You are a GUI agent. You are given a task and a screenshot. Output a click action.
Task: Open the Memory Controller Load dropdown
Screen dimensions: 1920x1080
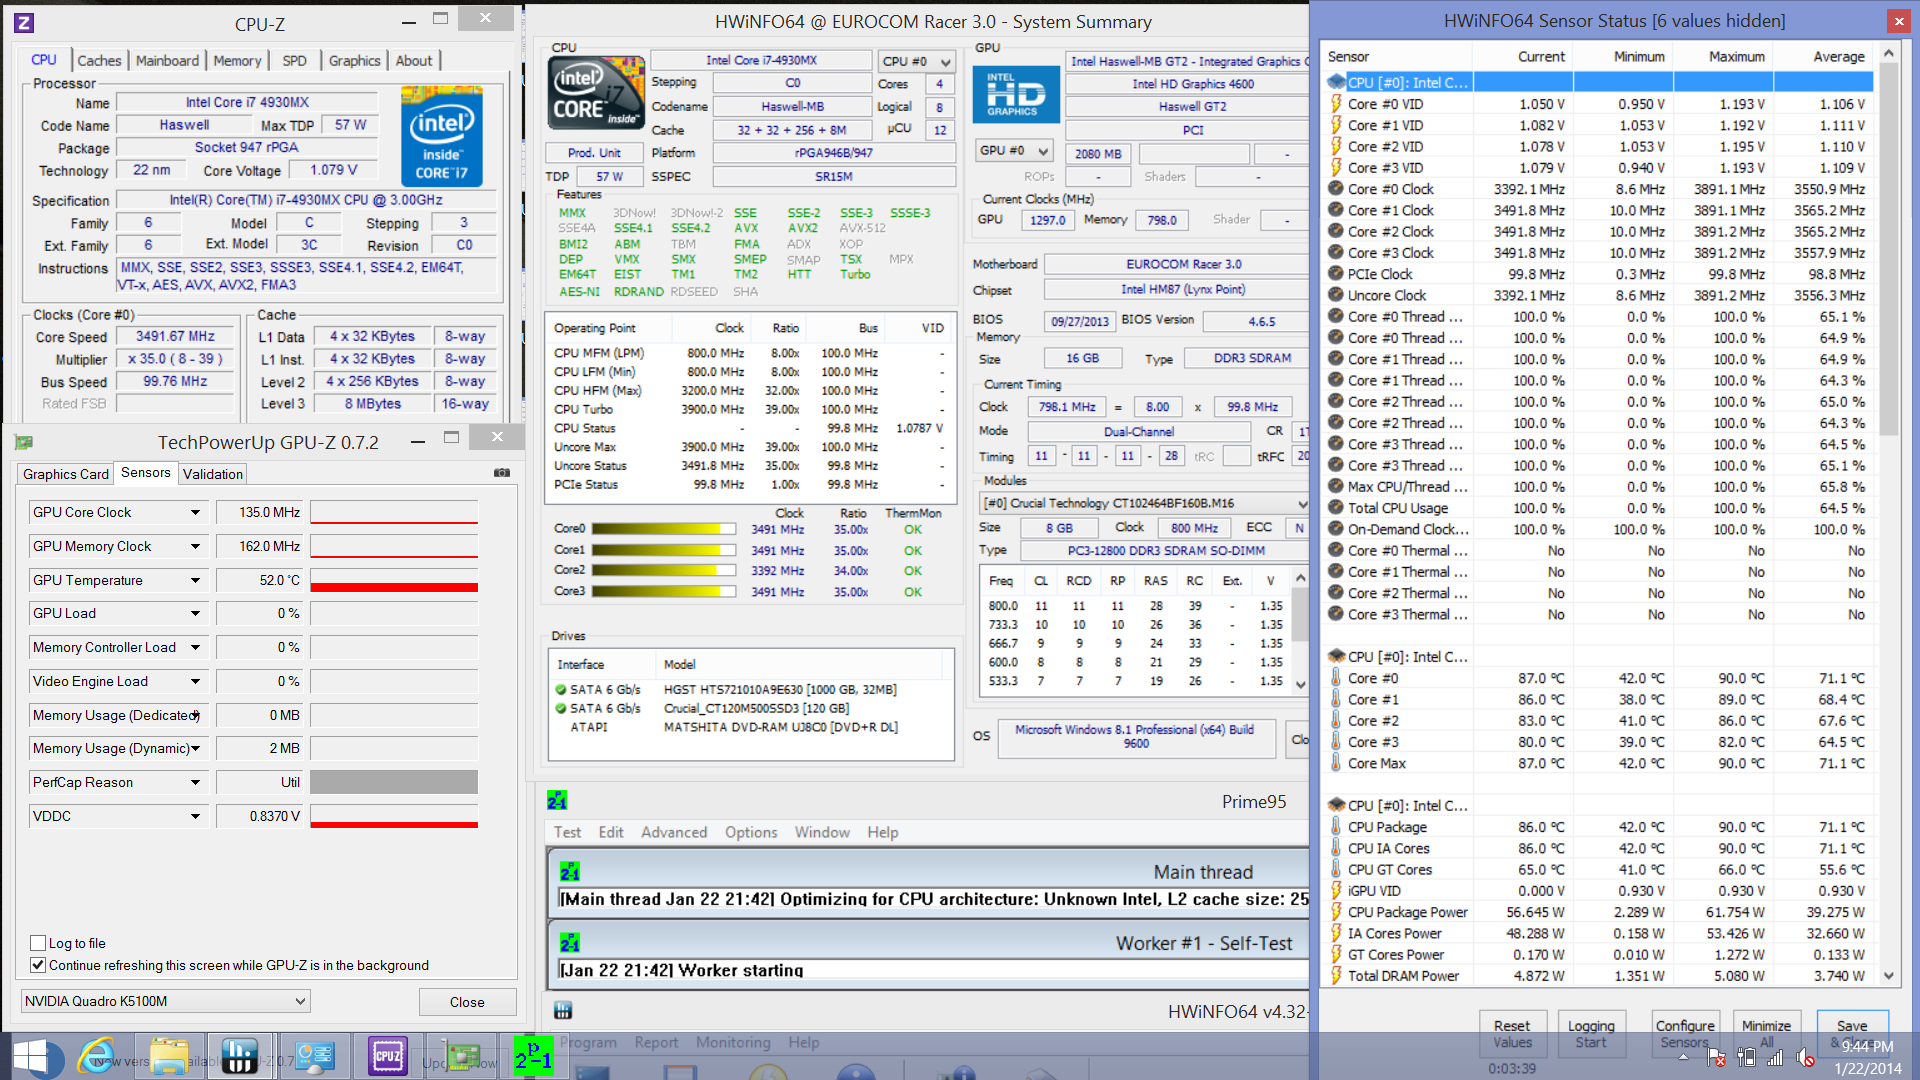(195, 647)
